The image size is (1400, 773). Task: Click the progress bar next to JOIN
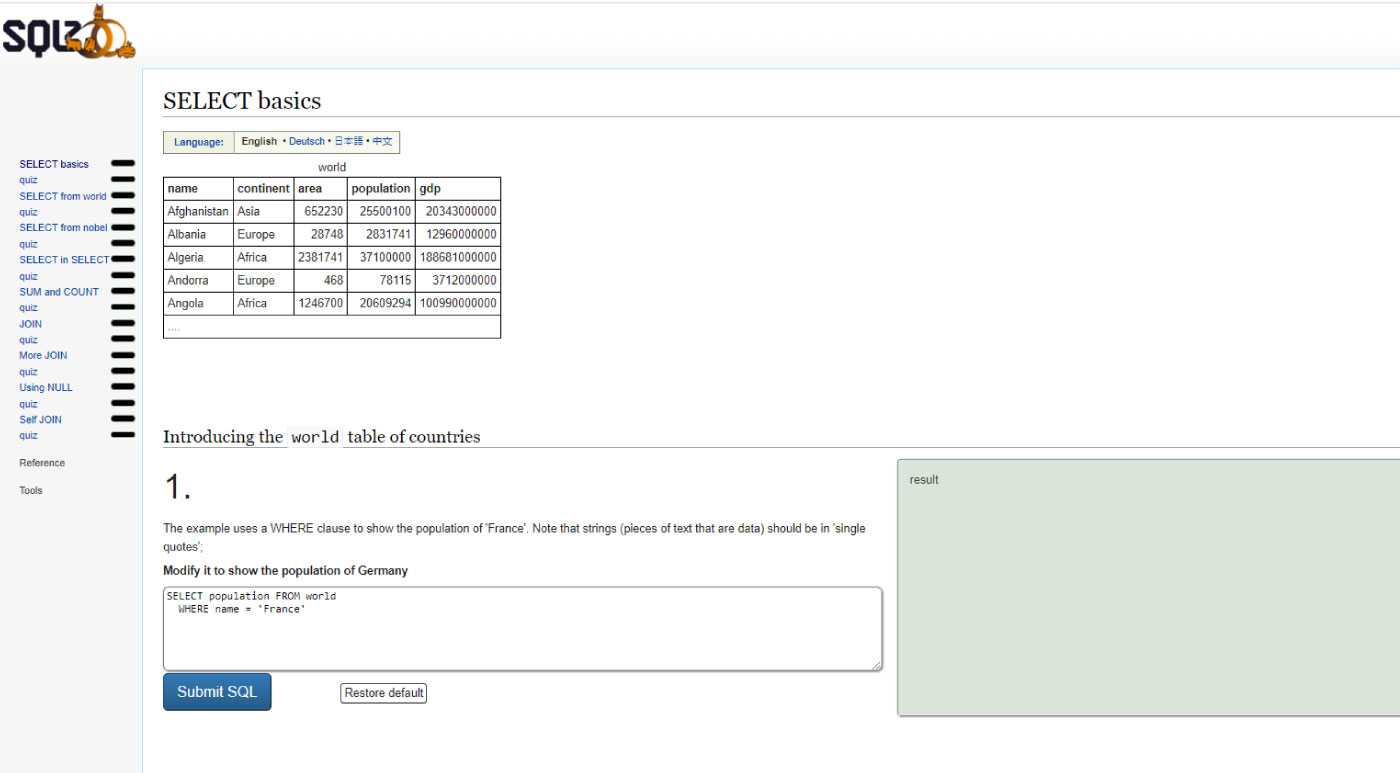pyautogui.click(x=122, y=323)
